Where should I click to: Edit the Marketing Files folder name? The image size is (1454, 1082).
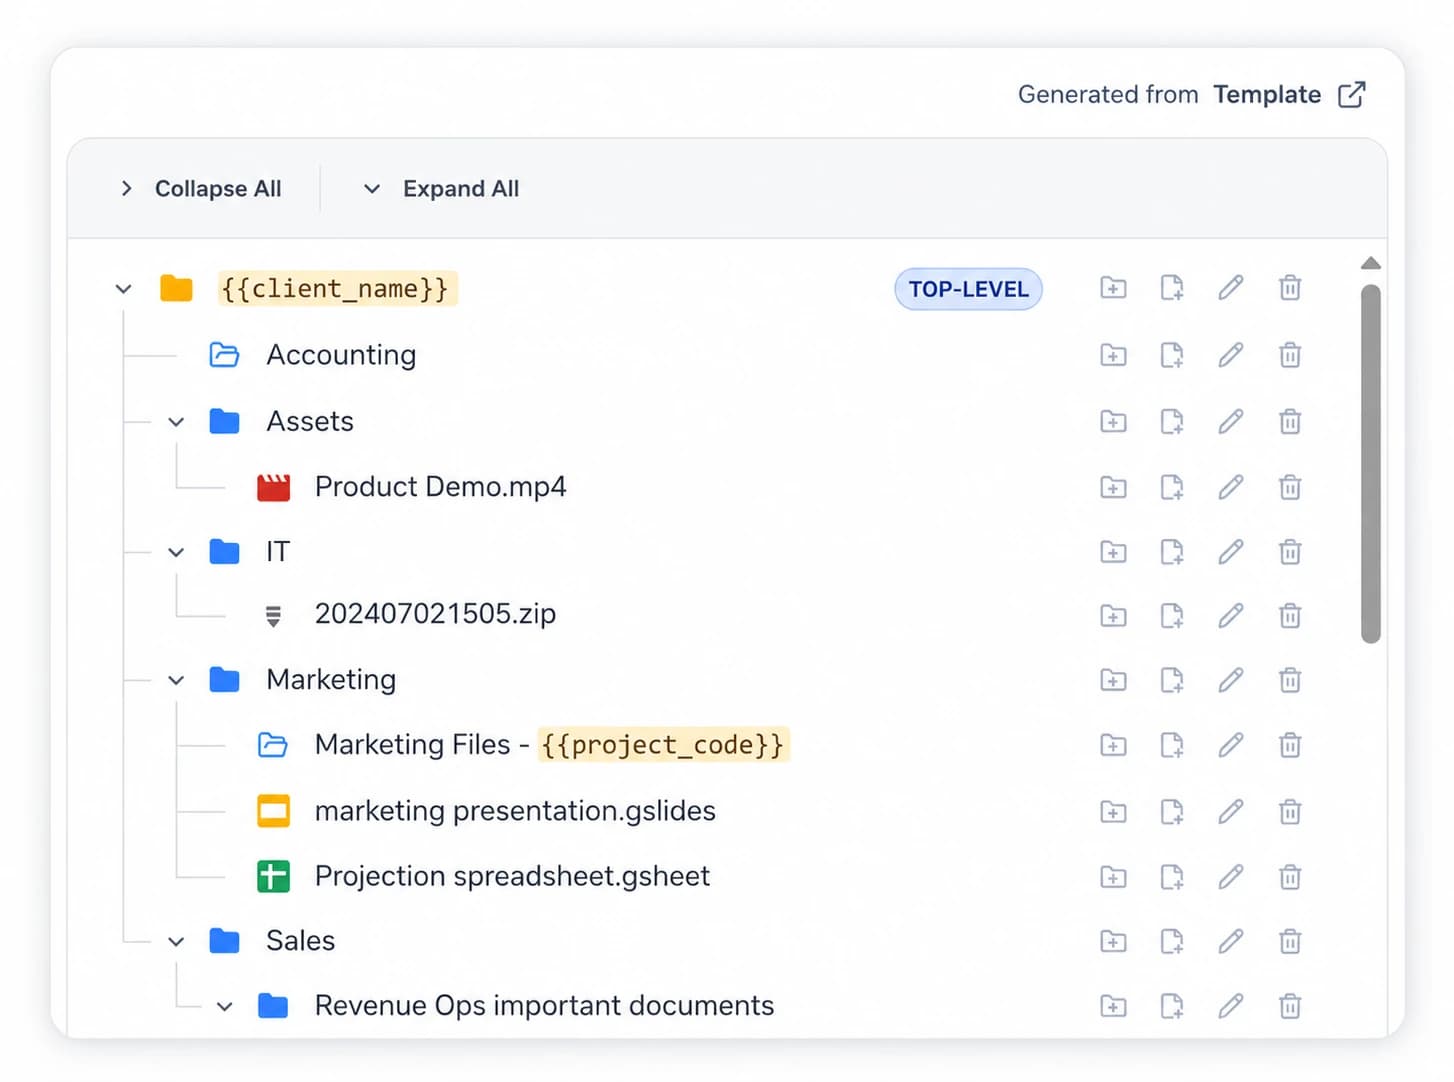pos(1231,745)
